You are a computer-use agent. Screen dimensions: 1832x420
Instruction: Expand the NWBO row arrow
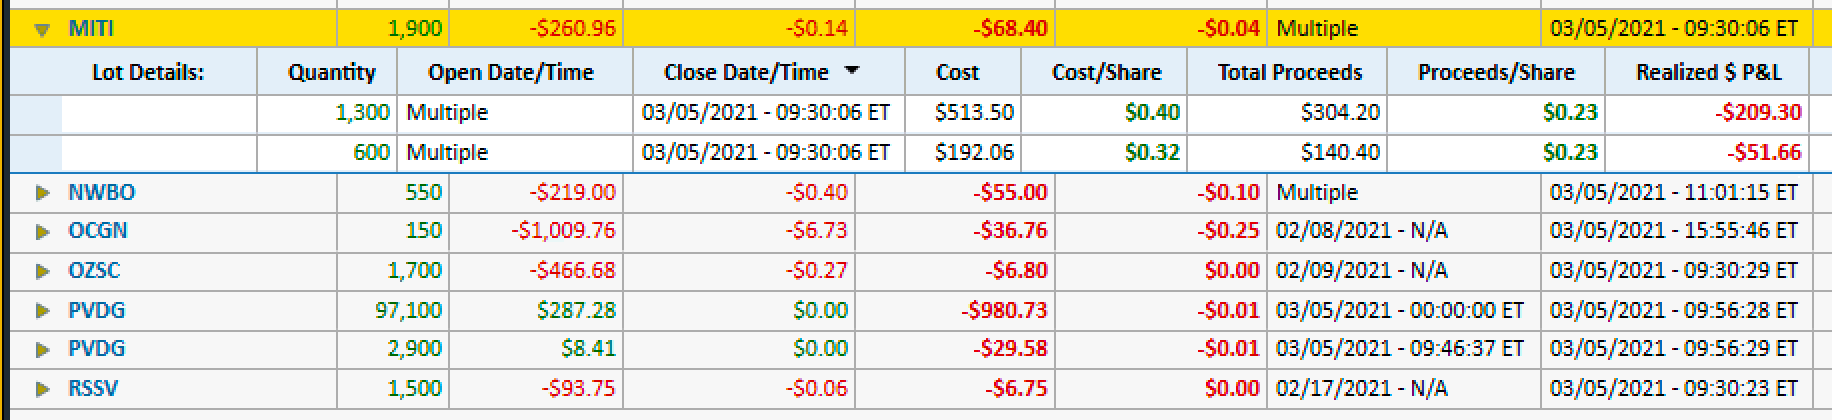click(42, 192)
